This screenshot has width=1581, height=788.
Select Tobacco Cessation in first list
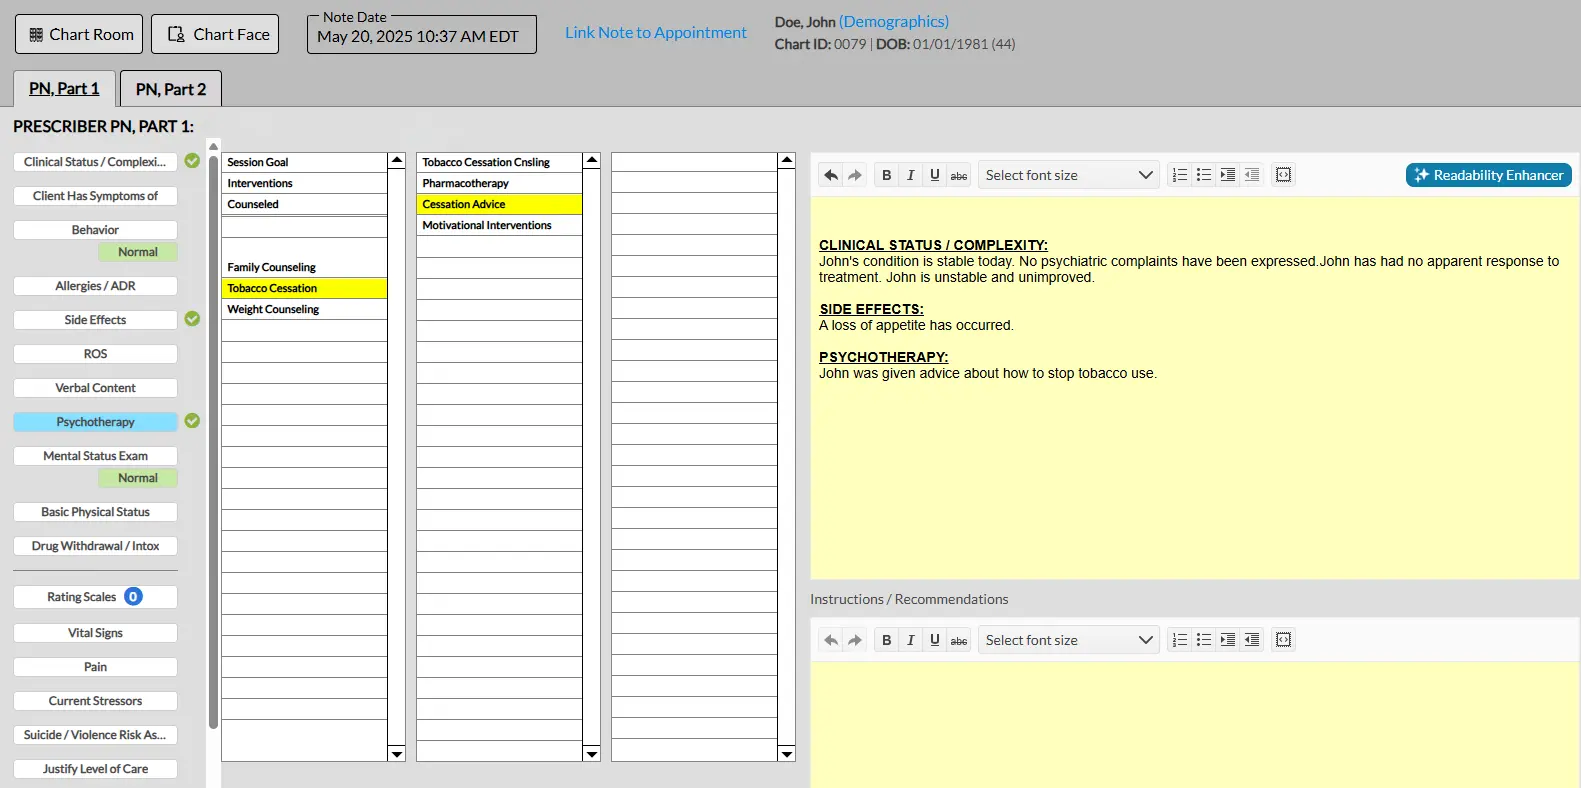click(304, 288)
